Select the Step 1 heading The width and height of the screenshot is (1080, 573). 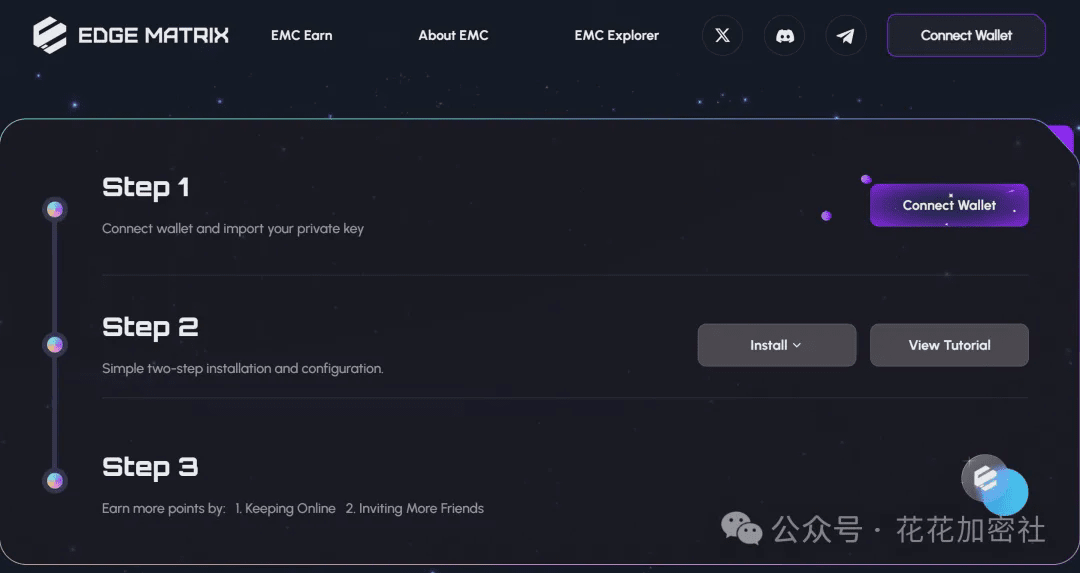[x=145, y=187]
